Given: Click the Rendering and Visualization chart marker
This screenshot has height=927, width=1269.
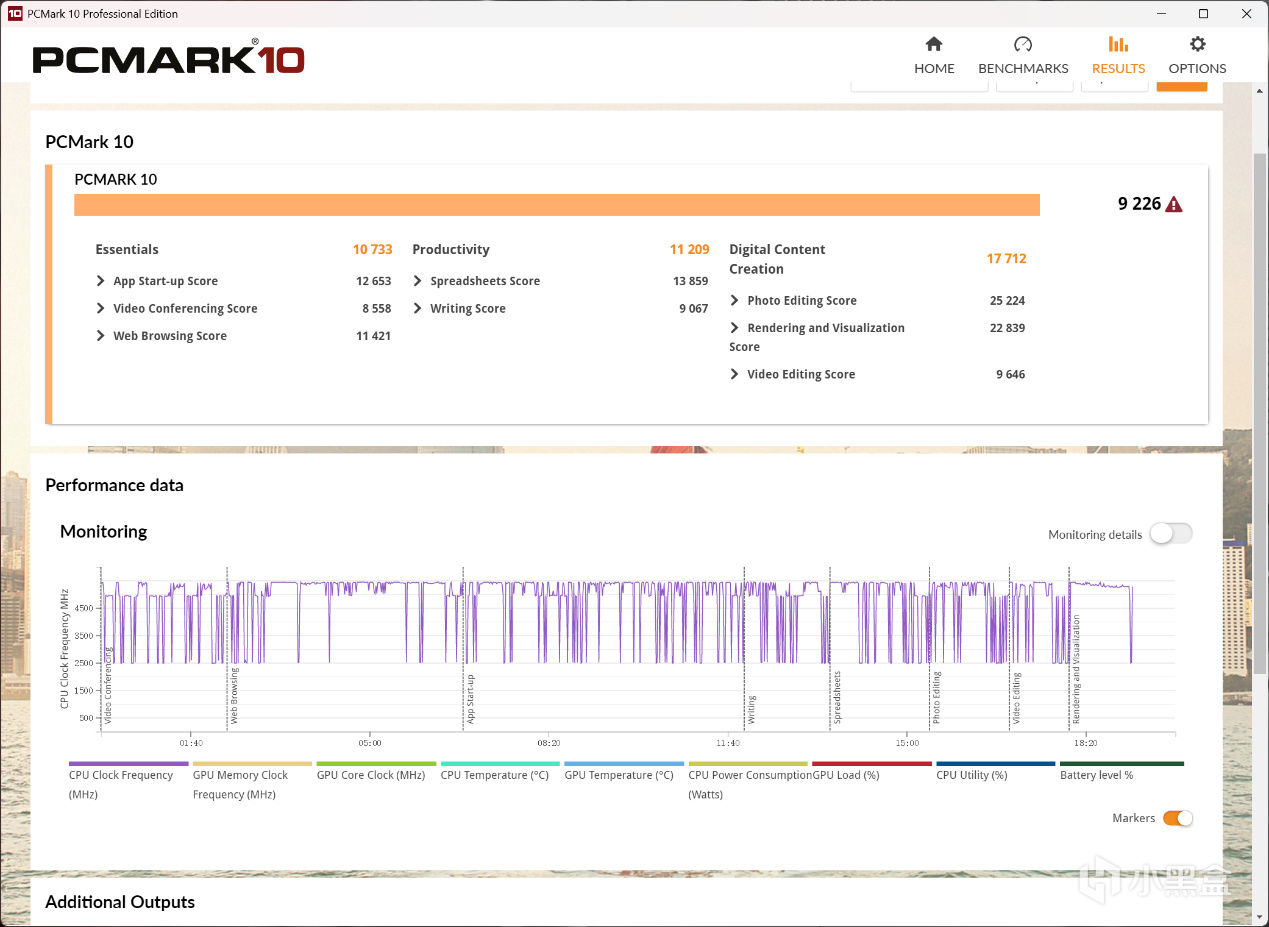Looking at the screenshot, I should [x=1076, y=669].
